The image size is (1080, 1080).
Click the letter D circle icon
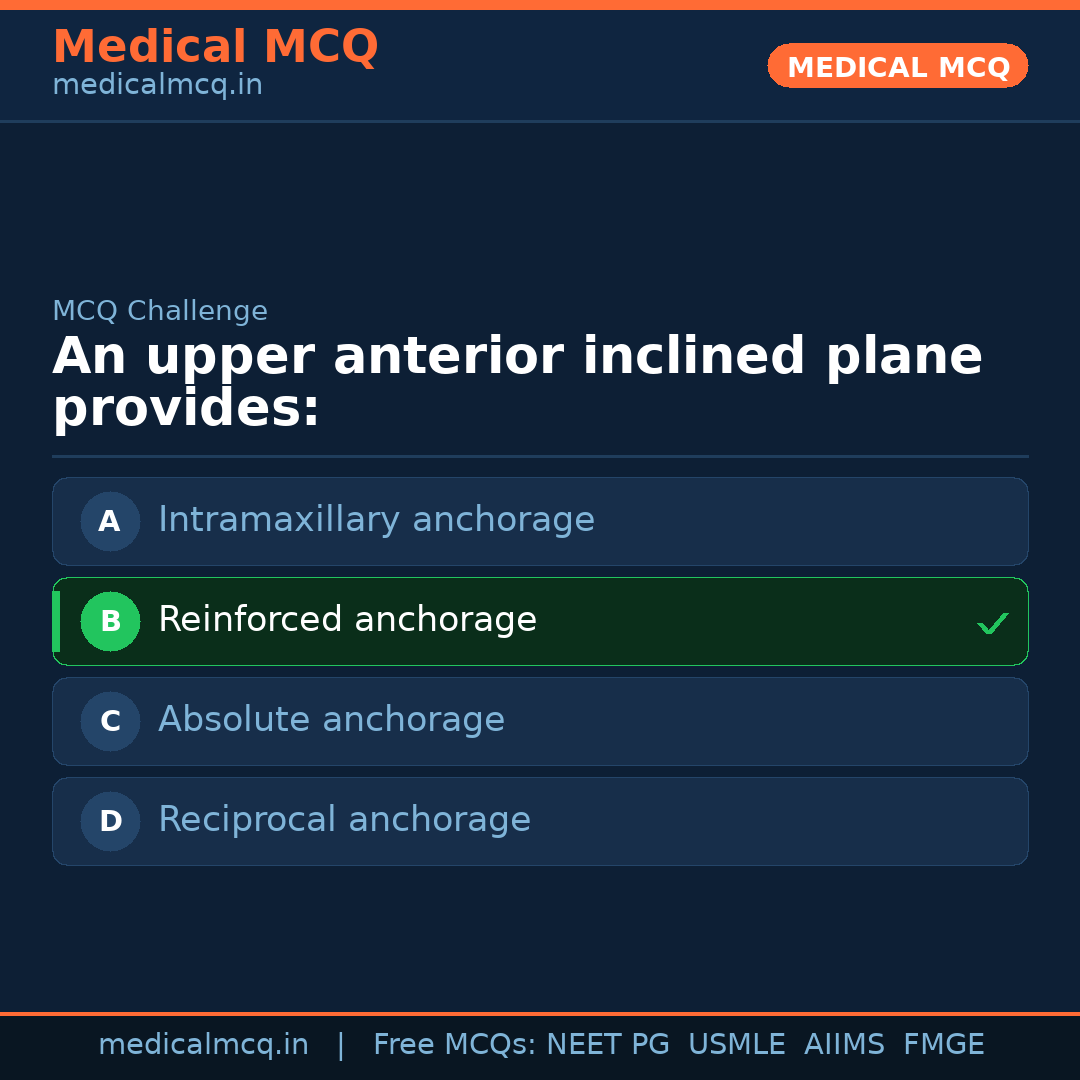(110, 821)
